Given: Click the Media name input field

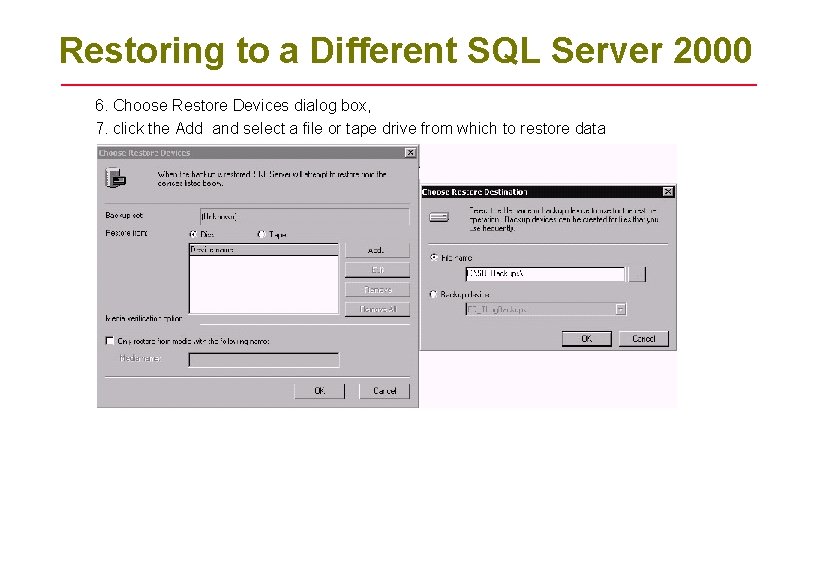Looking at the screenshot, I should click(264, 360).
